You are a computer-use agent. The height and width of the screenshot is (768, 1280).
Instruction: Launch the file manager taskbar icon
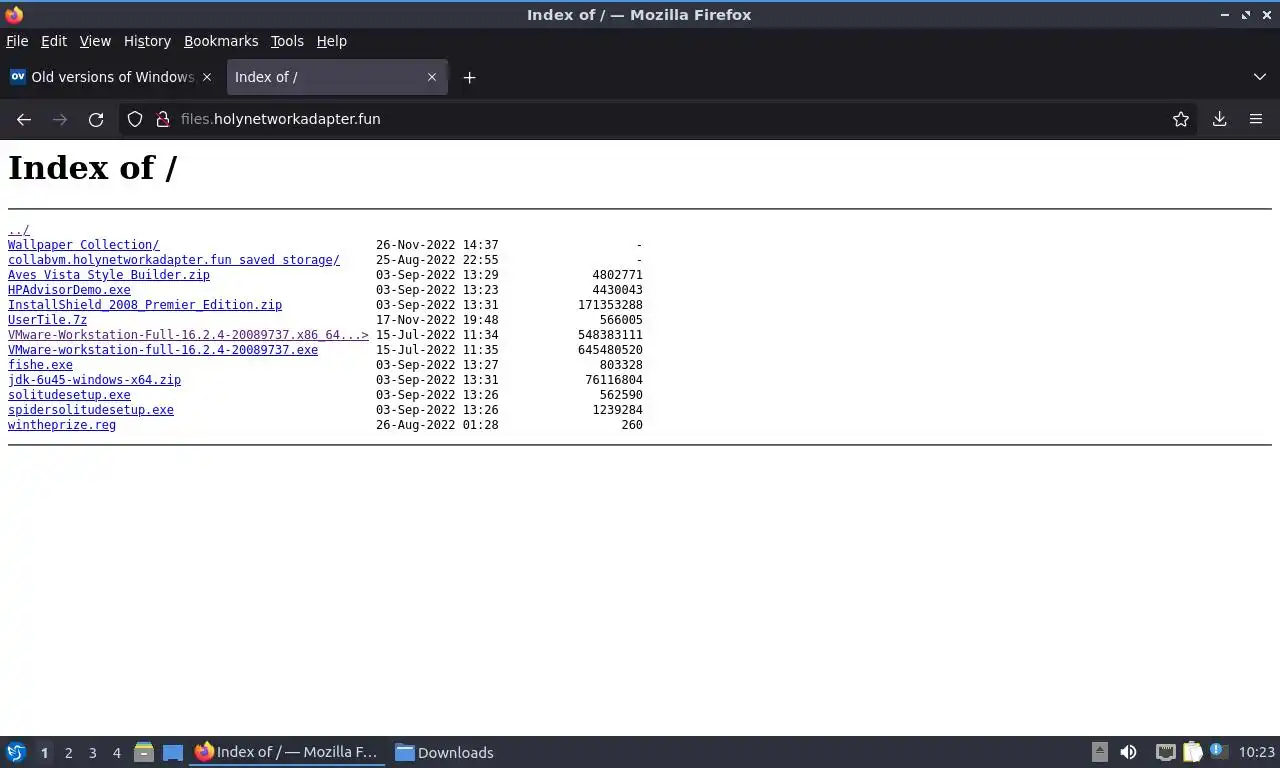point(144,752)
